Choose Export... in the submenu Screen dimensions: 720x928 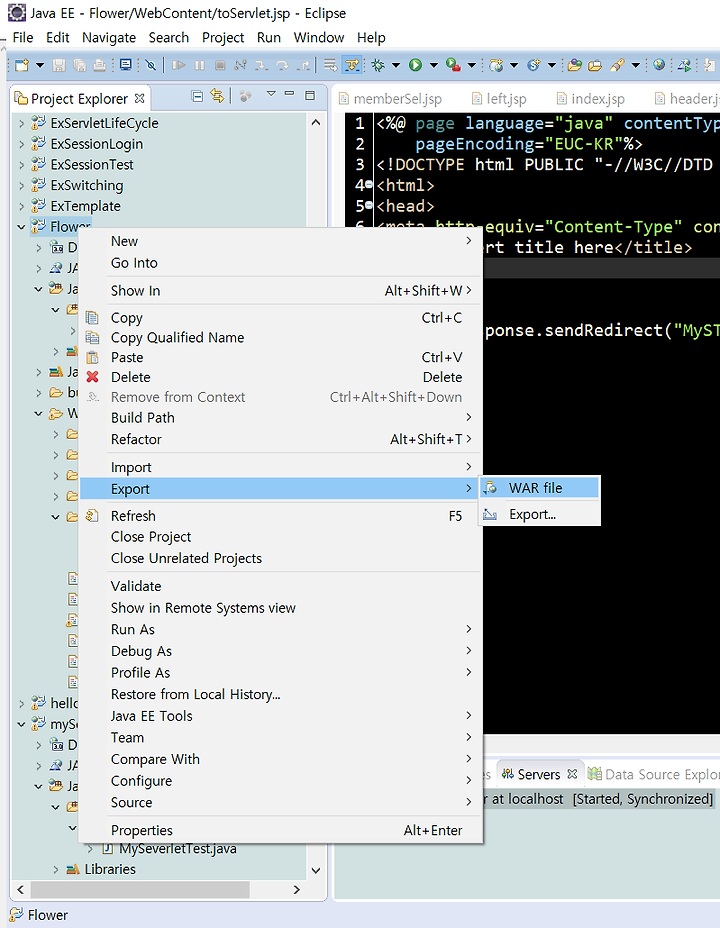[x=539, y=514]
